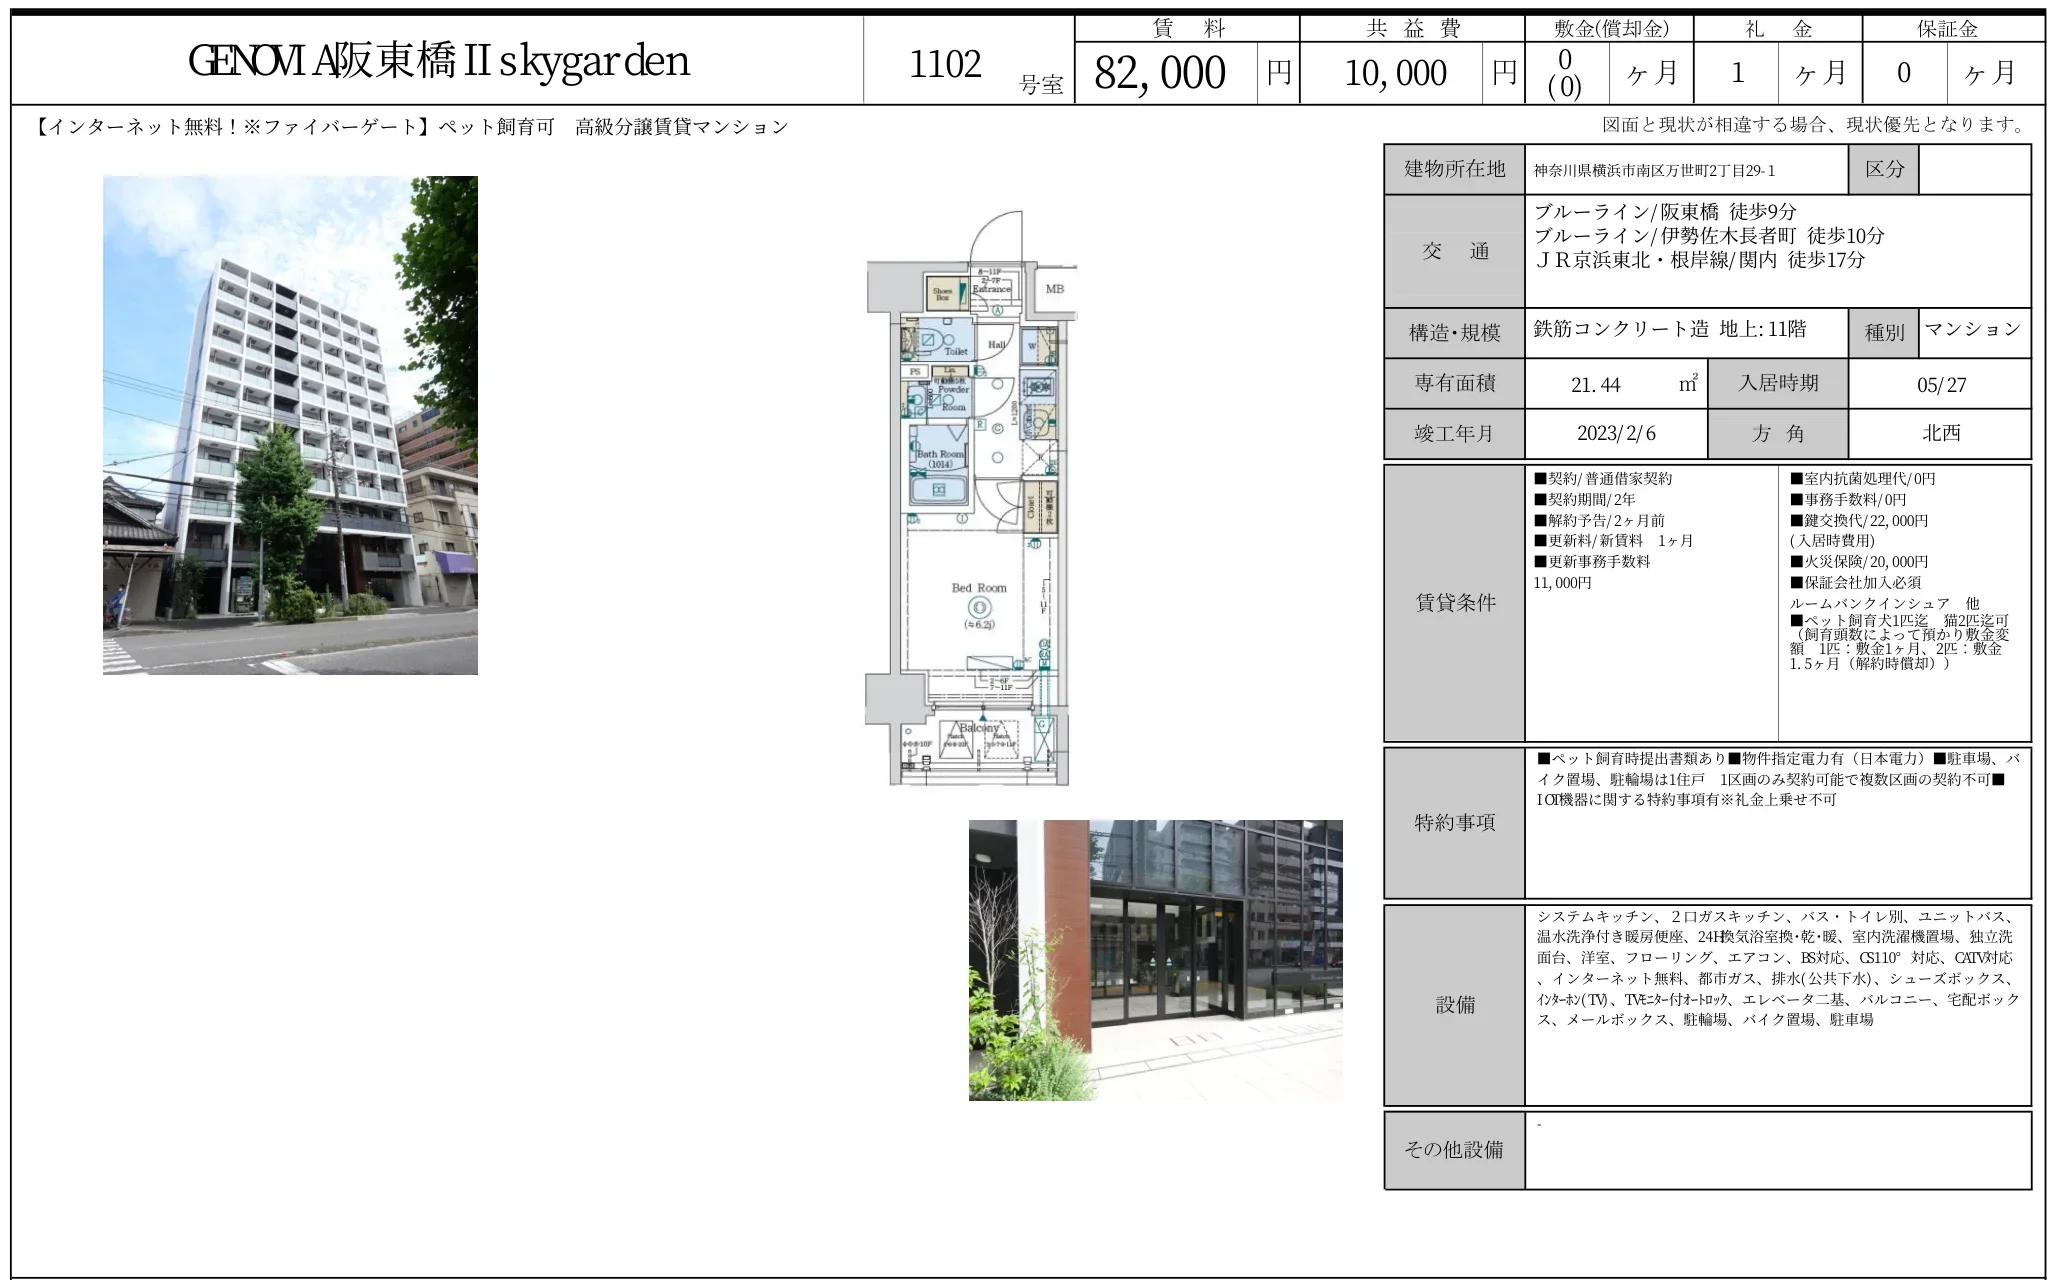Screen dimensions: 2056x1280
Task: Click the 専有面積 label
Action: coord(1454,383)
